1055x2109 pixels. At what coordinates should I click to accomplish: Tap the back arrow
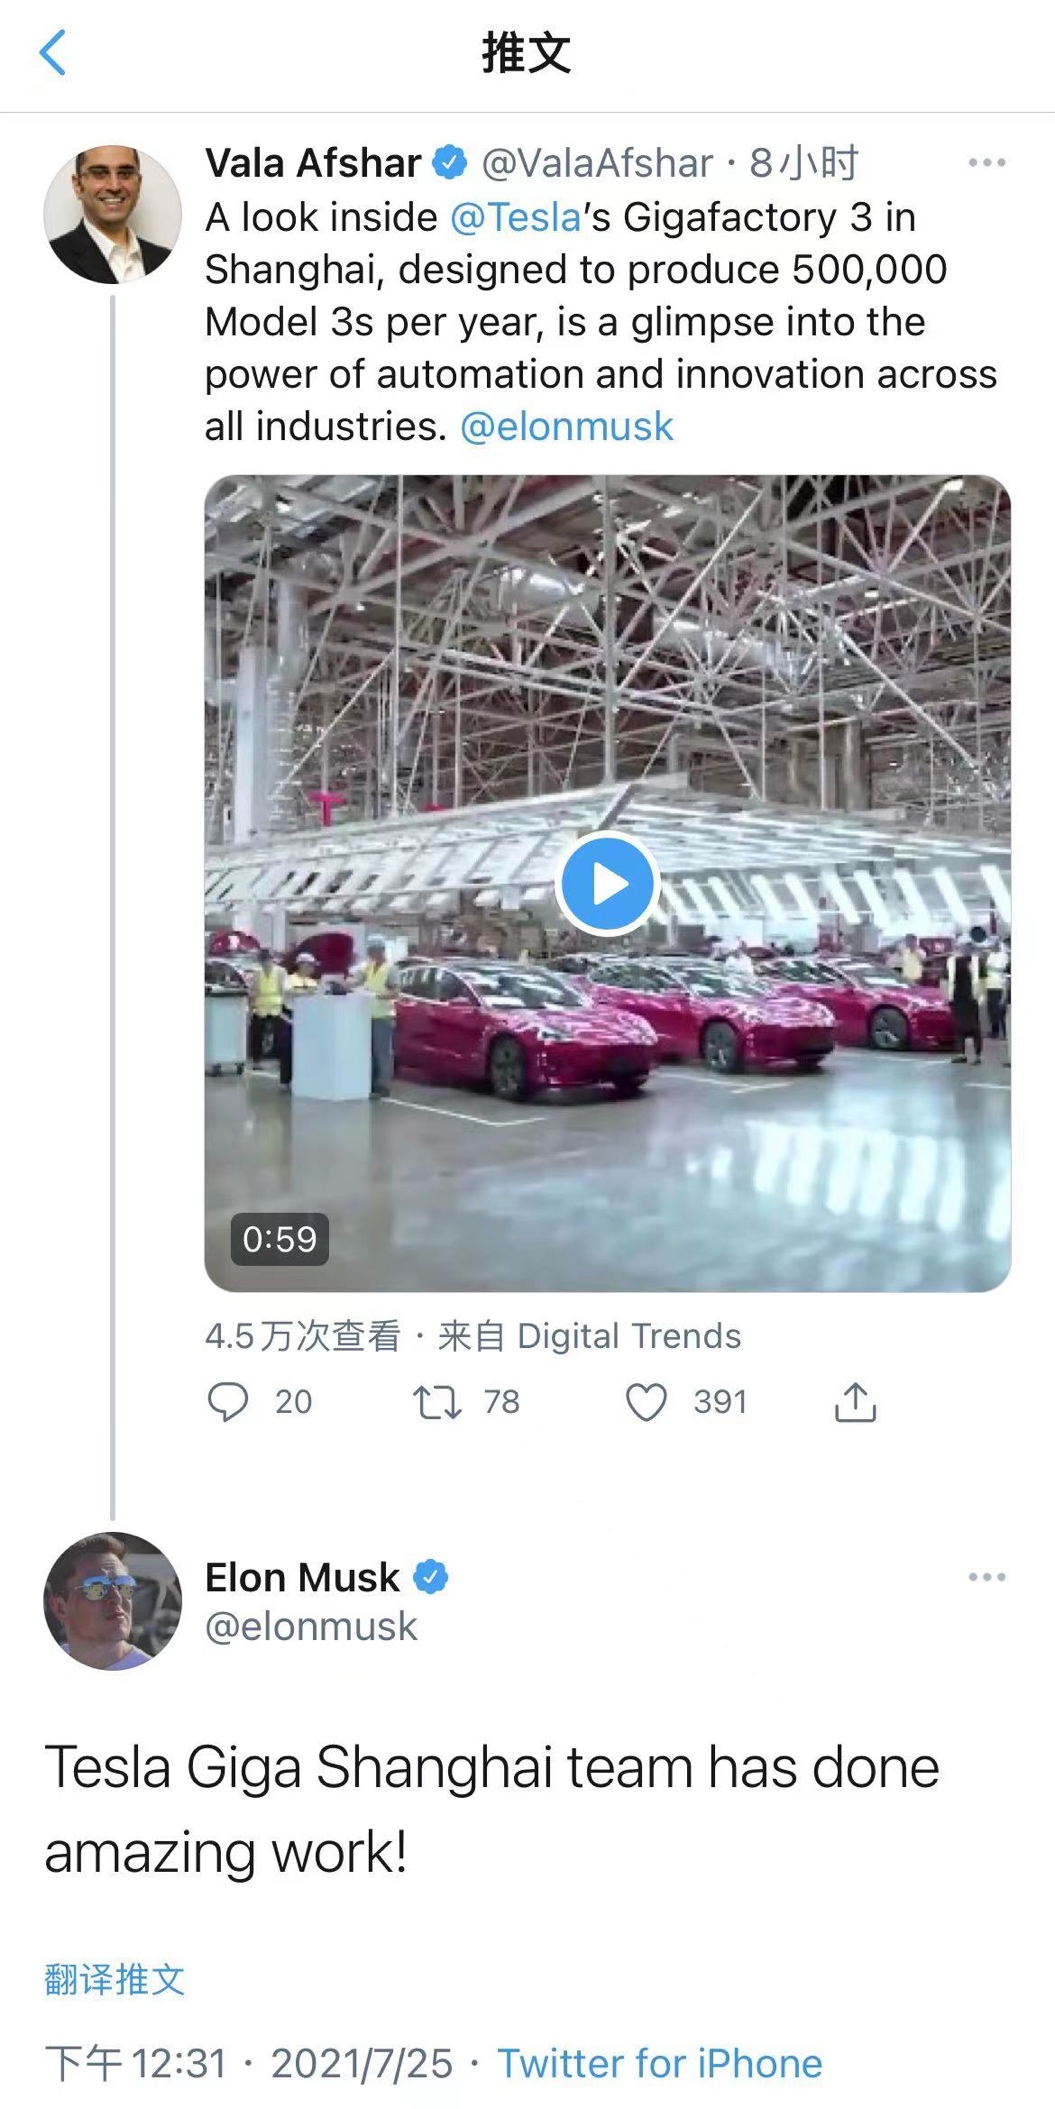(52, 53)
